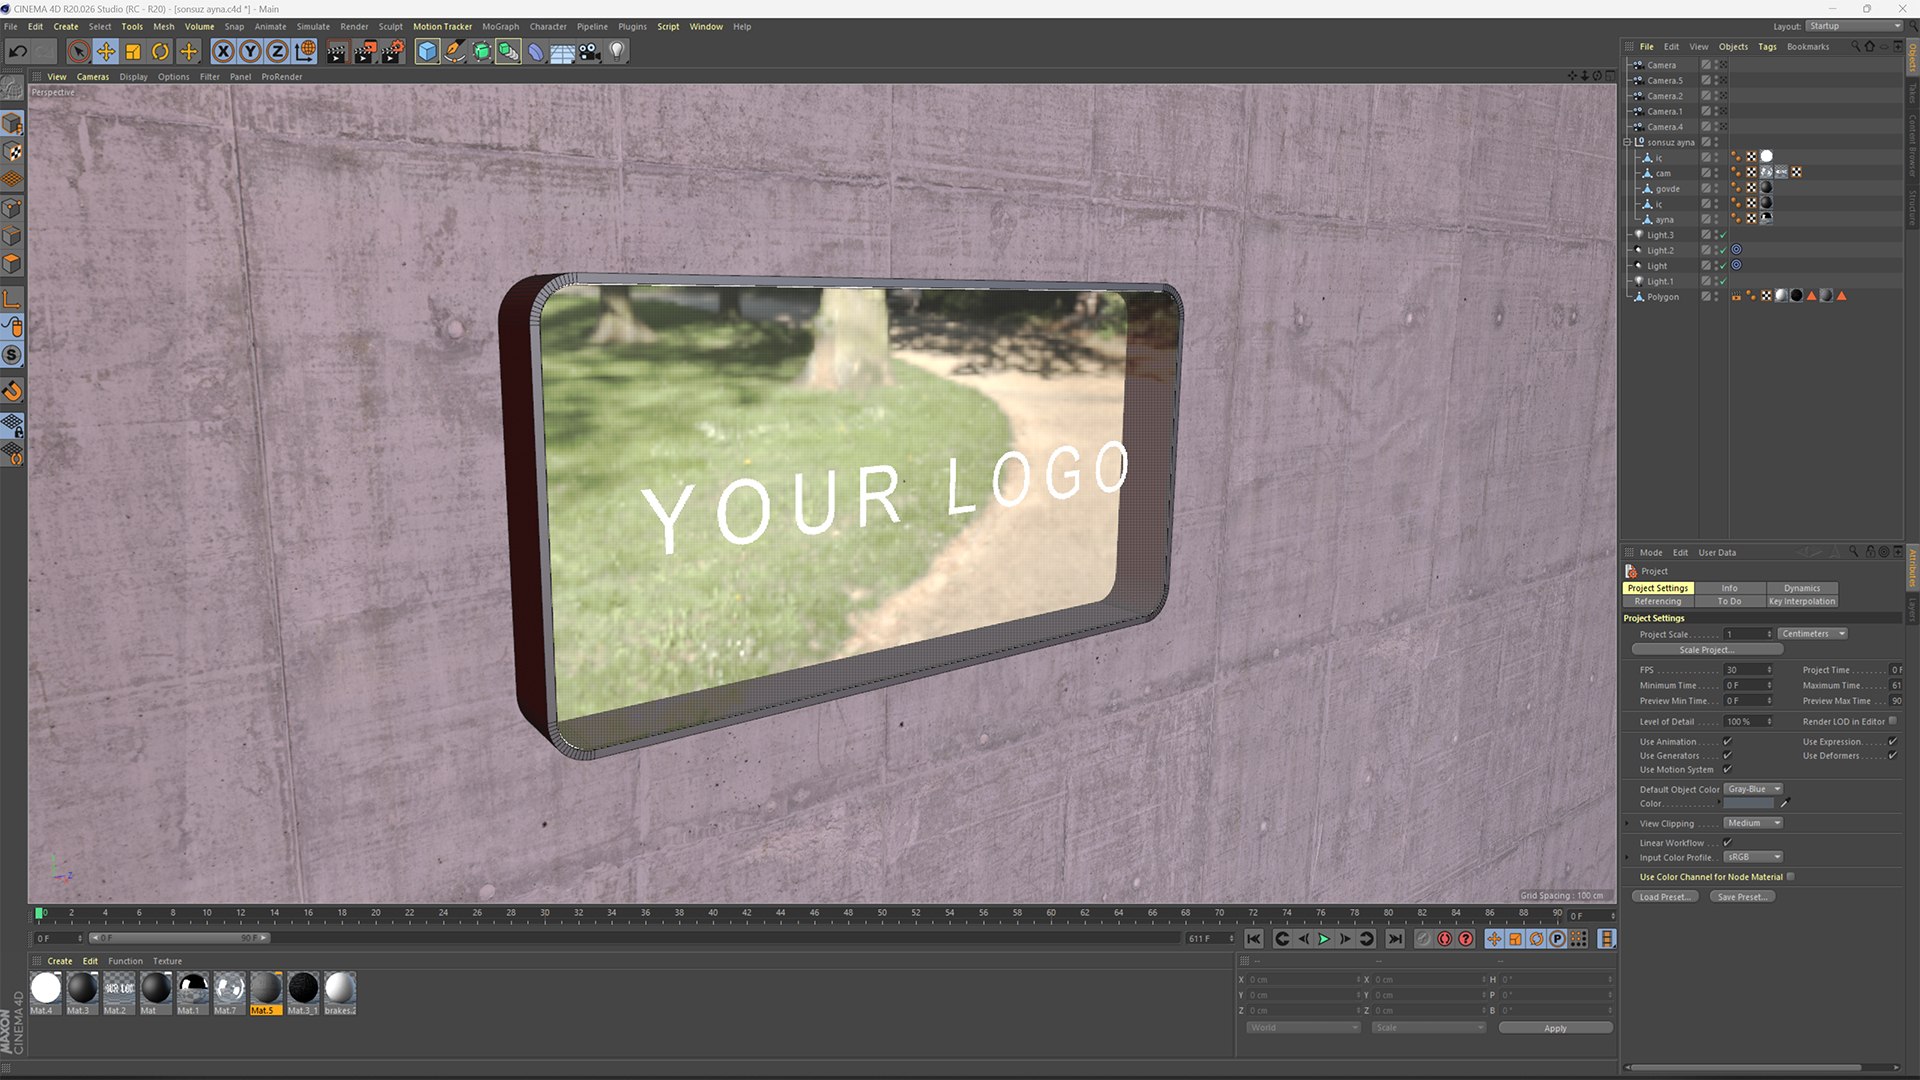
Task: Select the Rotate tool
Action: (160, 51)
